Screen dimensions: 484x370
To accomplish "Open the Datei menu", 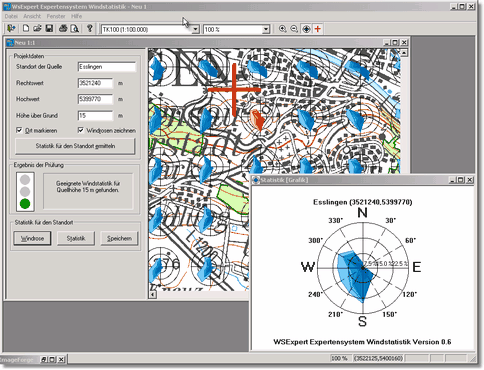I will click(11, 16).
